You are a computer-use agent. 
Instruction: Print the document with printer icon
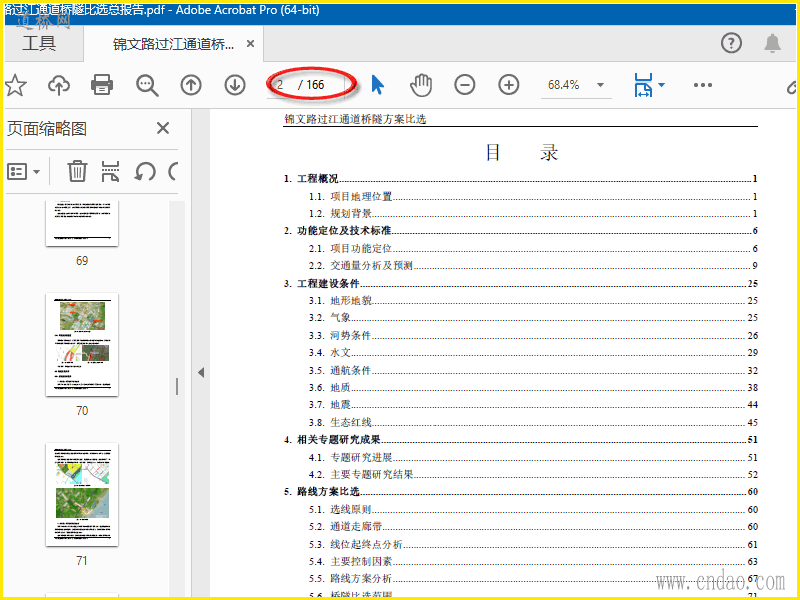point(102,85)
